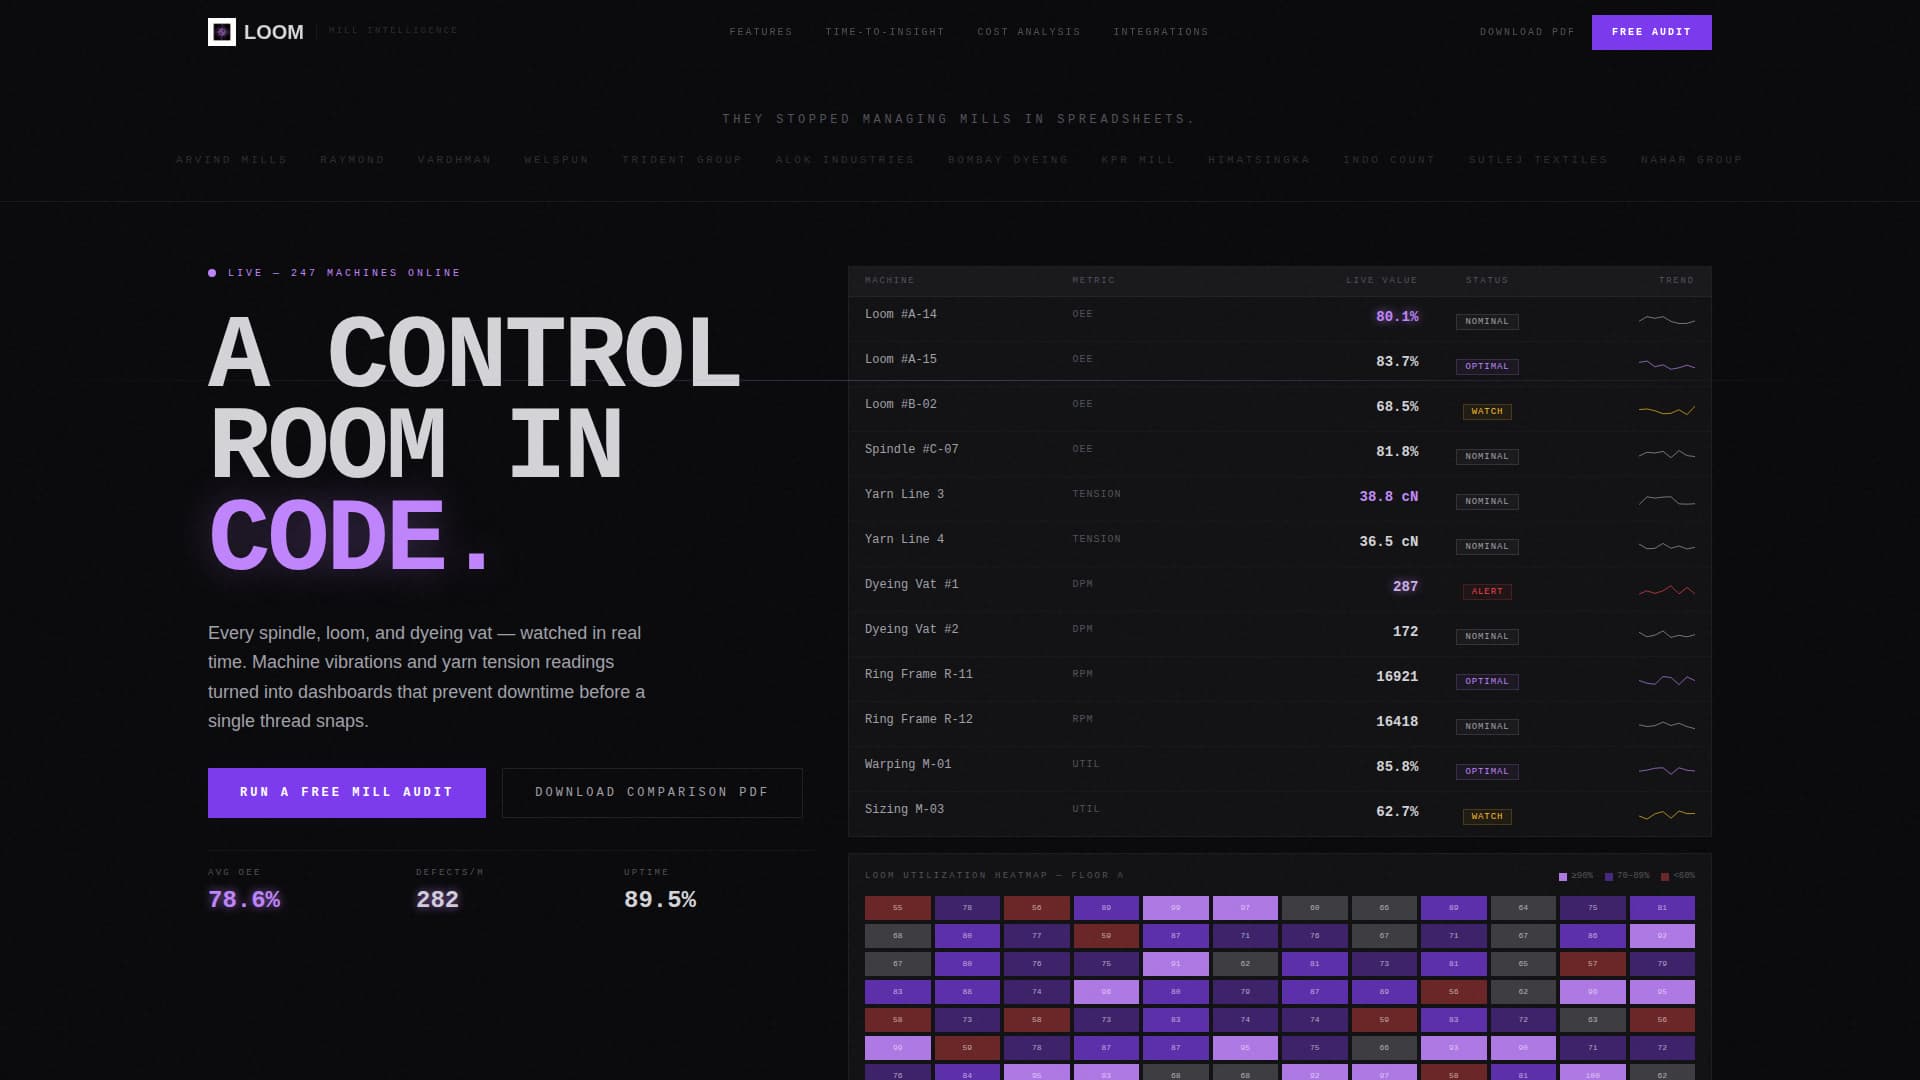Click WATCH badge for Loom #B-02
The width and height of the screenshot is (1920, 1080).
point(1487,411)
